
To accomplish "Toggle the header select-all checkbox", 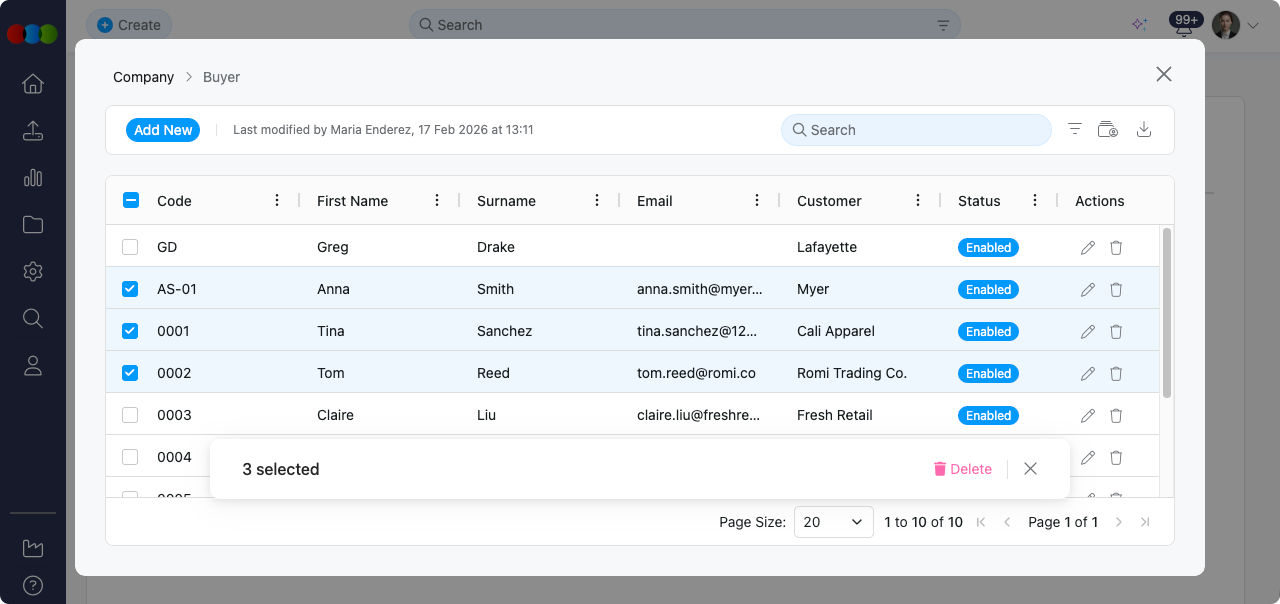I will pyautogui.click(x=130, y=200).
